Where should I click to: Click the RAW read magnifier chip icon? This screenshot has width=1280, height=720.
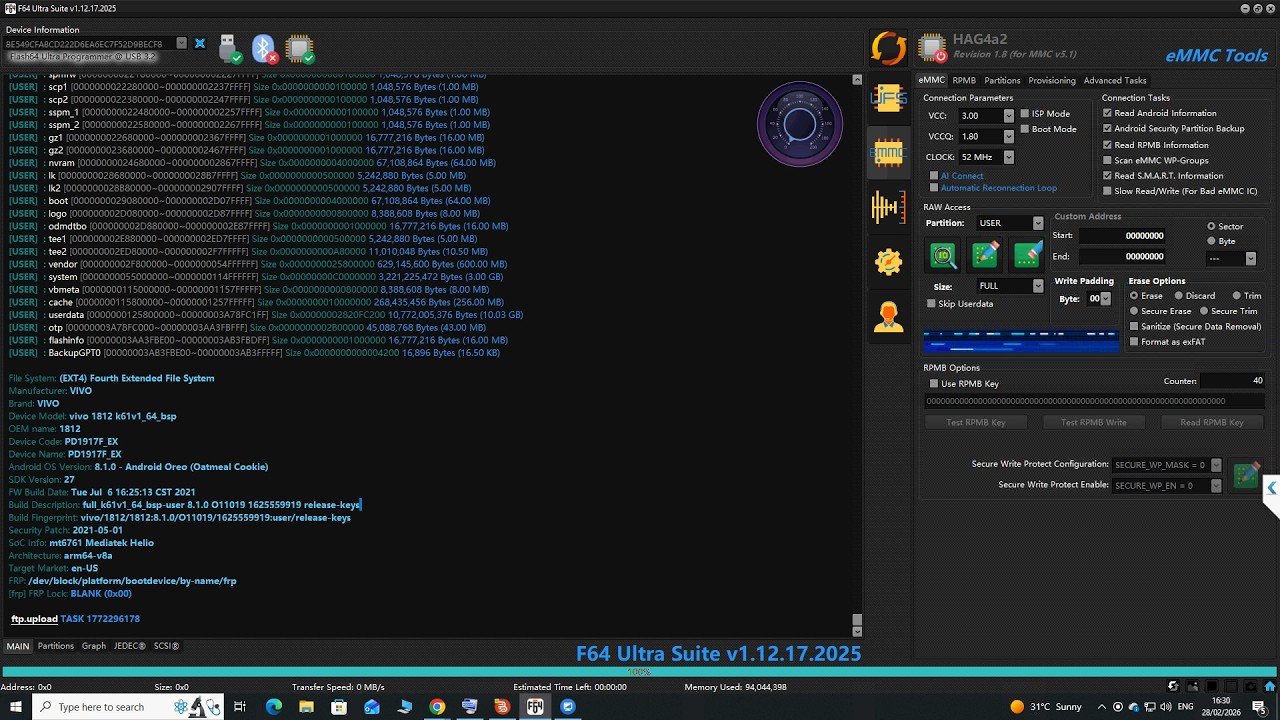(x=943, y=255)
